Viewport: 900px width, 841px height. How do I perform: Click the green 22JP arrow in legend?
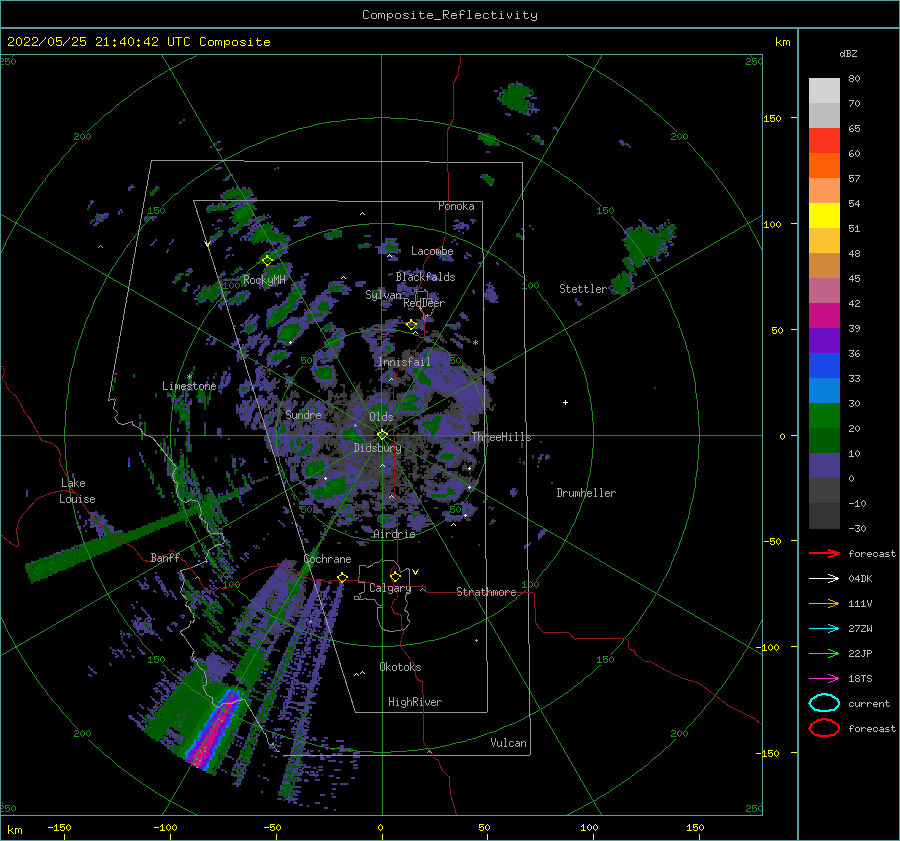coord(825,653)
